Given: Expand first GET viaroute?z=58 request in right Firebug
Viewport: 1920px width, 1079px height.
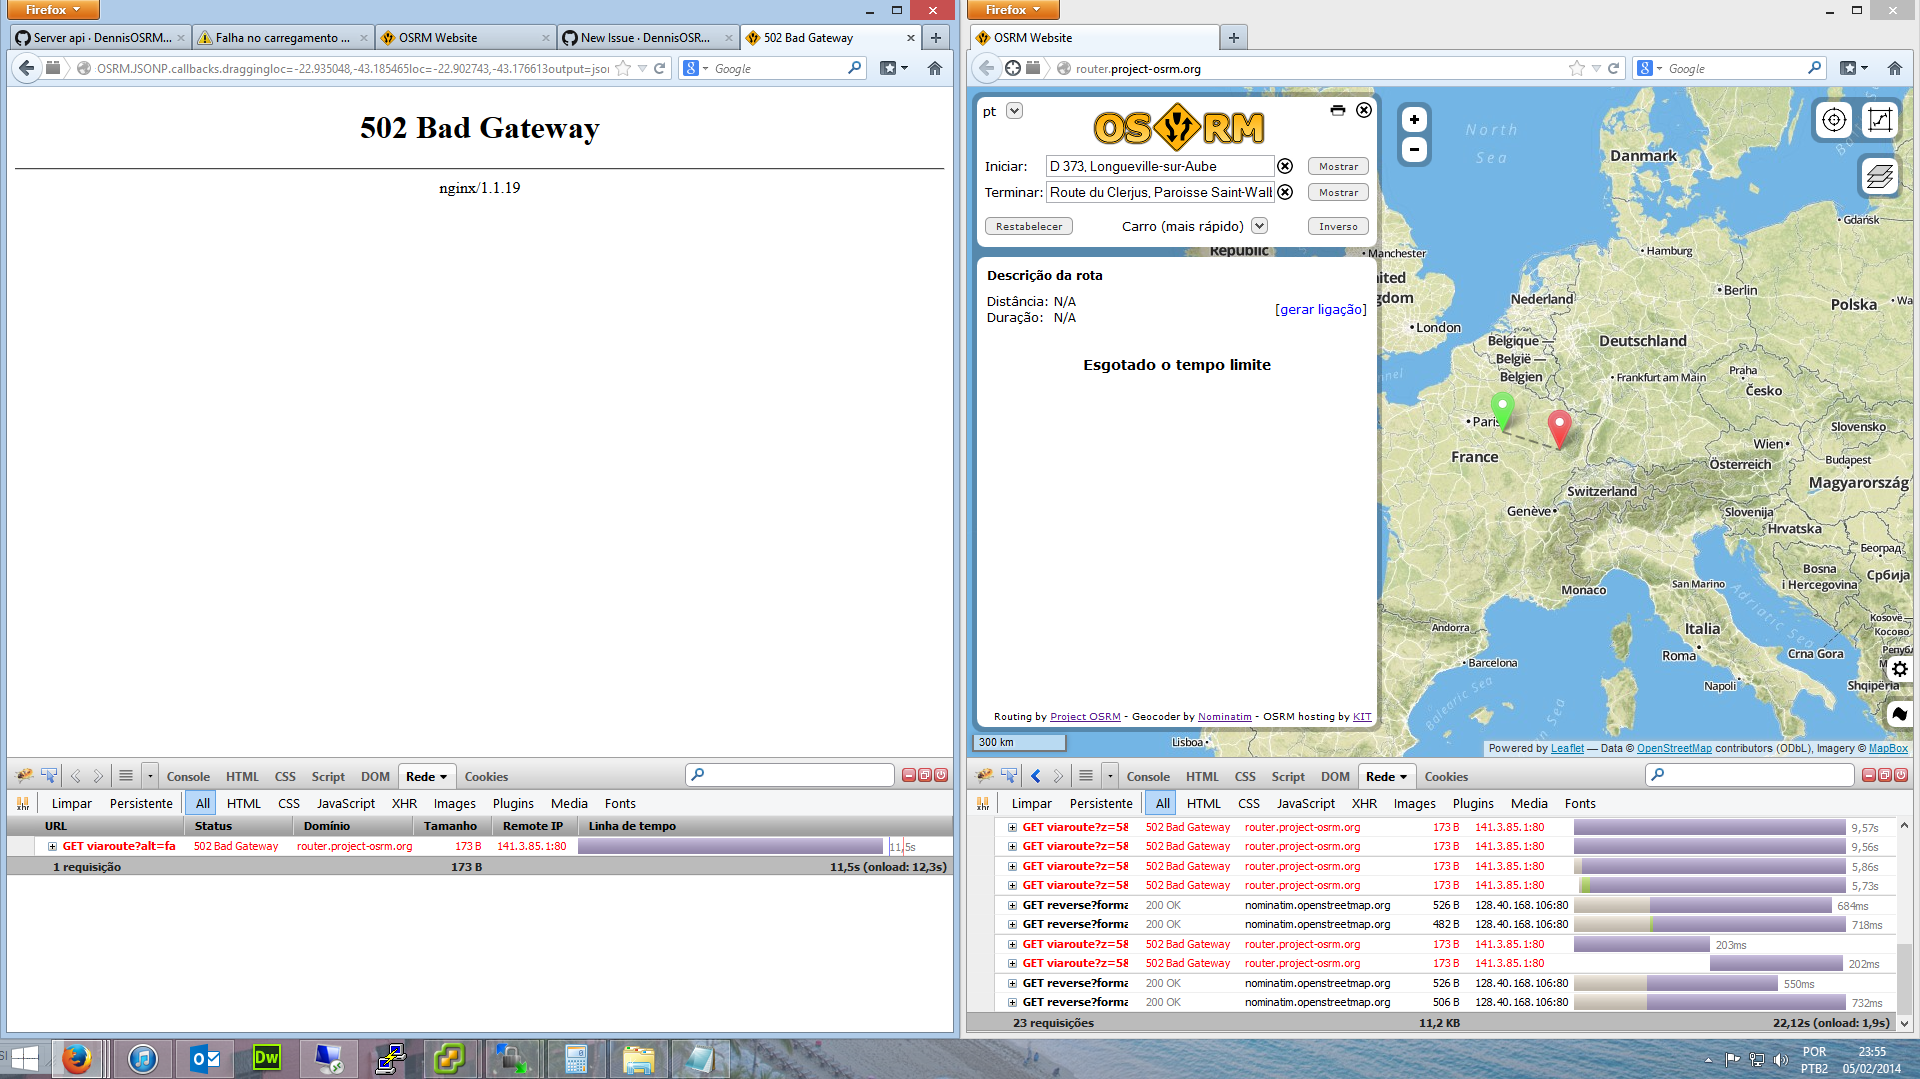Looking at the screenshot, I should coord(1012,827).
